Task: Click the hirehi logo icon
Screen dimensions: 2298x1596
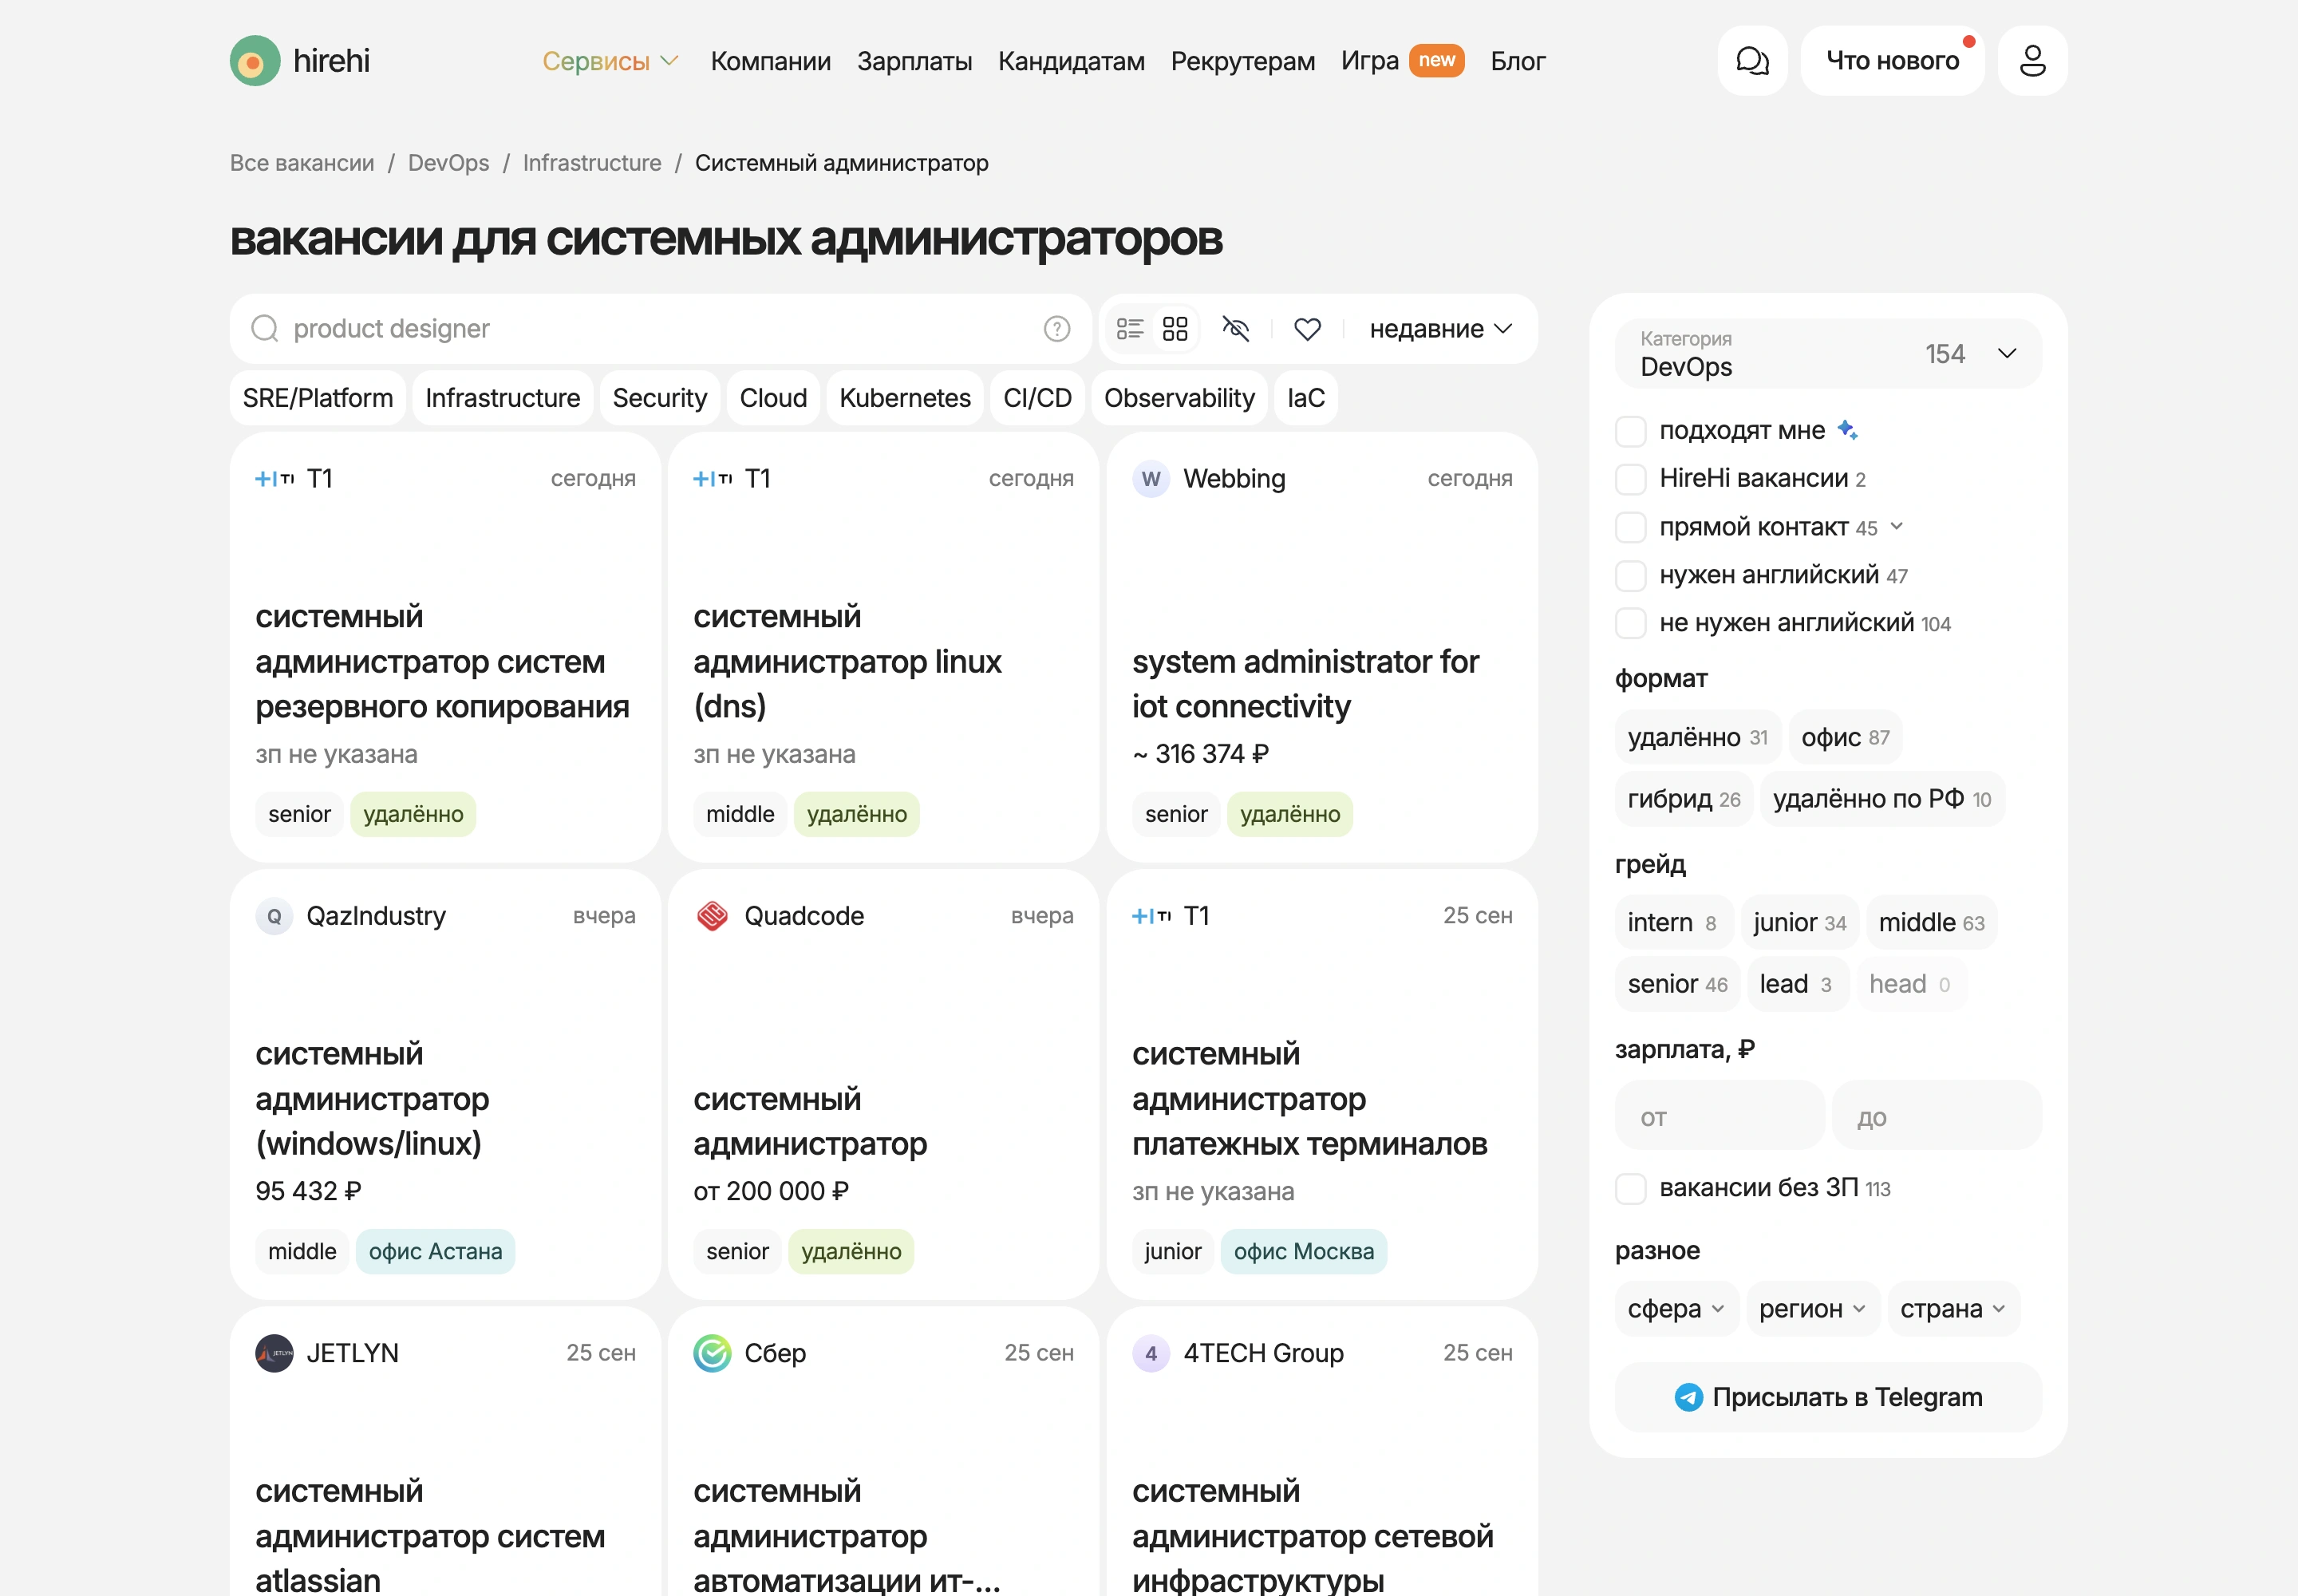Action: point(255,61)
